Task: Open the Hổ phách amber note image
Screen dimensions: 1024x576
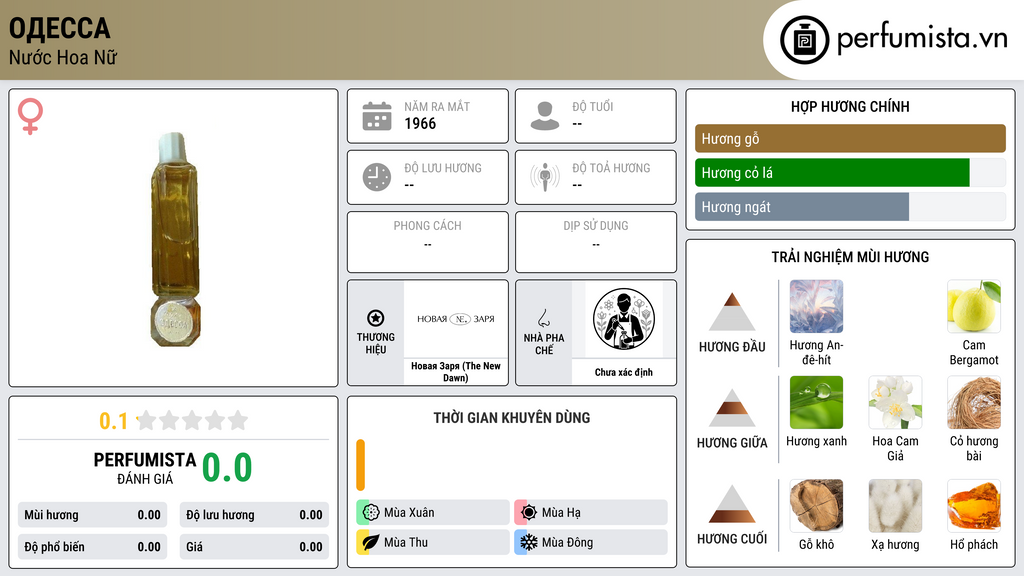Action: pyautogui.click(x=974, y=506)
